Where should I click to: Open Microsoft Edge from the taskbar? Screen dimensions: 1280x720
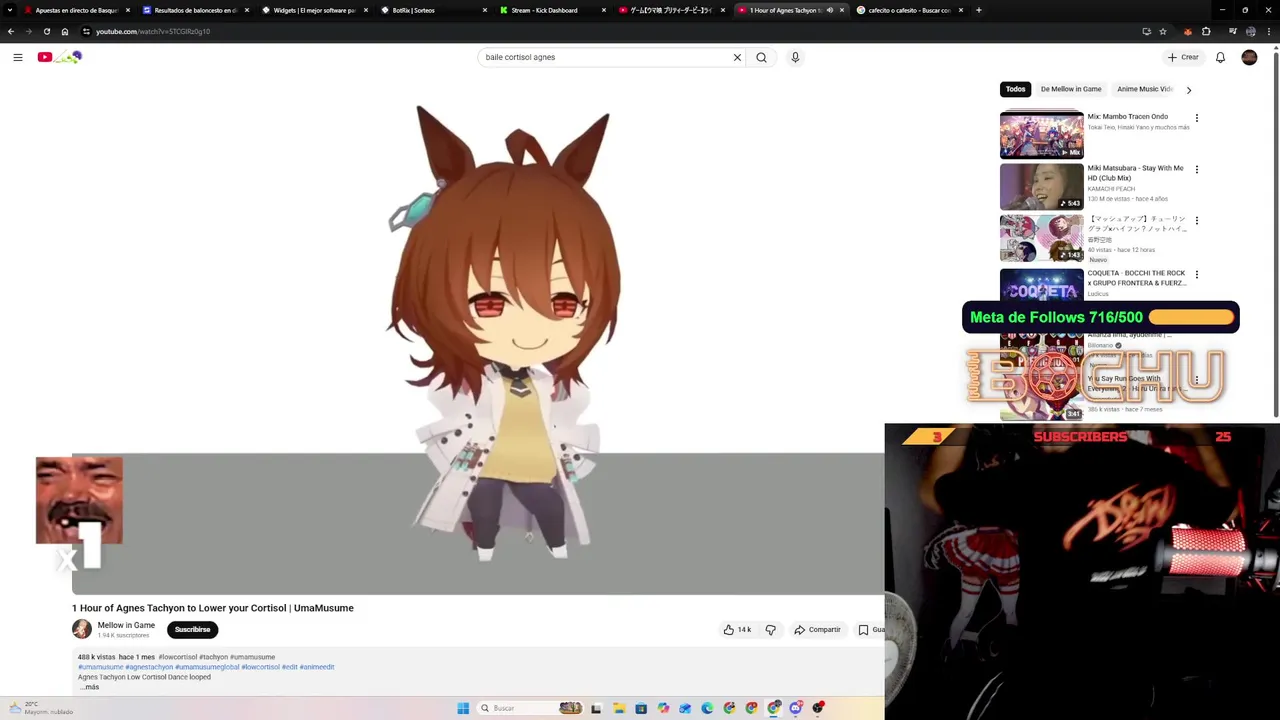pos(707,708)
